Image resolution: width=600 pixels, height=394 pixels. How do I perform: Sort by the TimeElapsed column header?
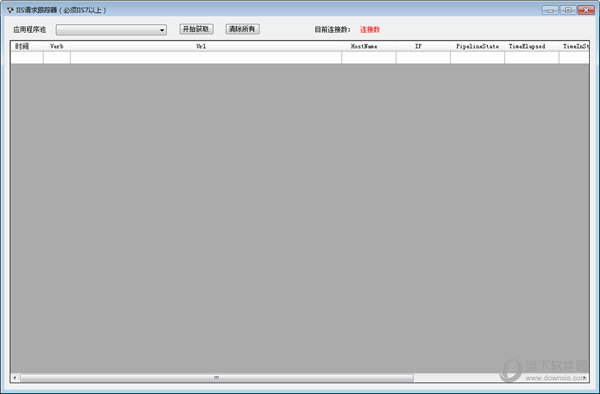(532, 46)
